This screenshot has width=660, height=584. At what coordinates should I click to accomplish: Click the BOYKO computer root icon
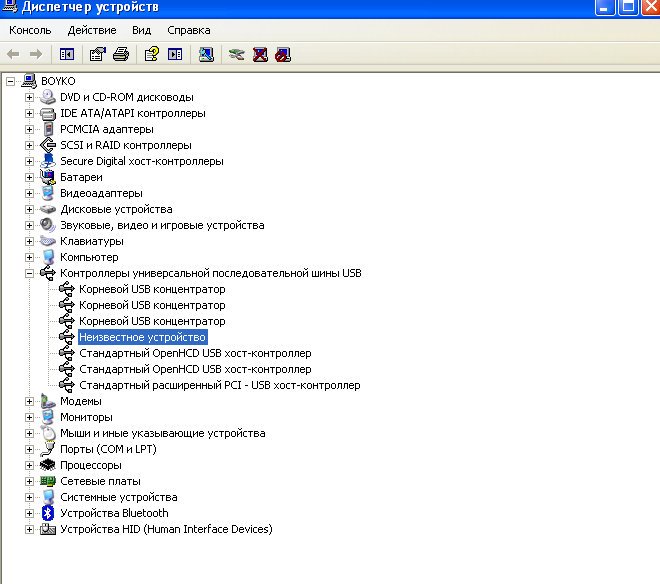(x=29, y=81)
